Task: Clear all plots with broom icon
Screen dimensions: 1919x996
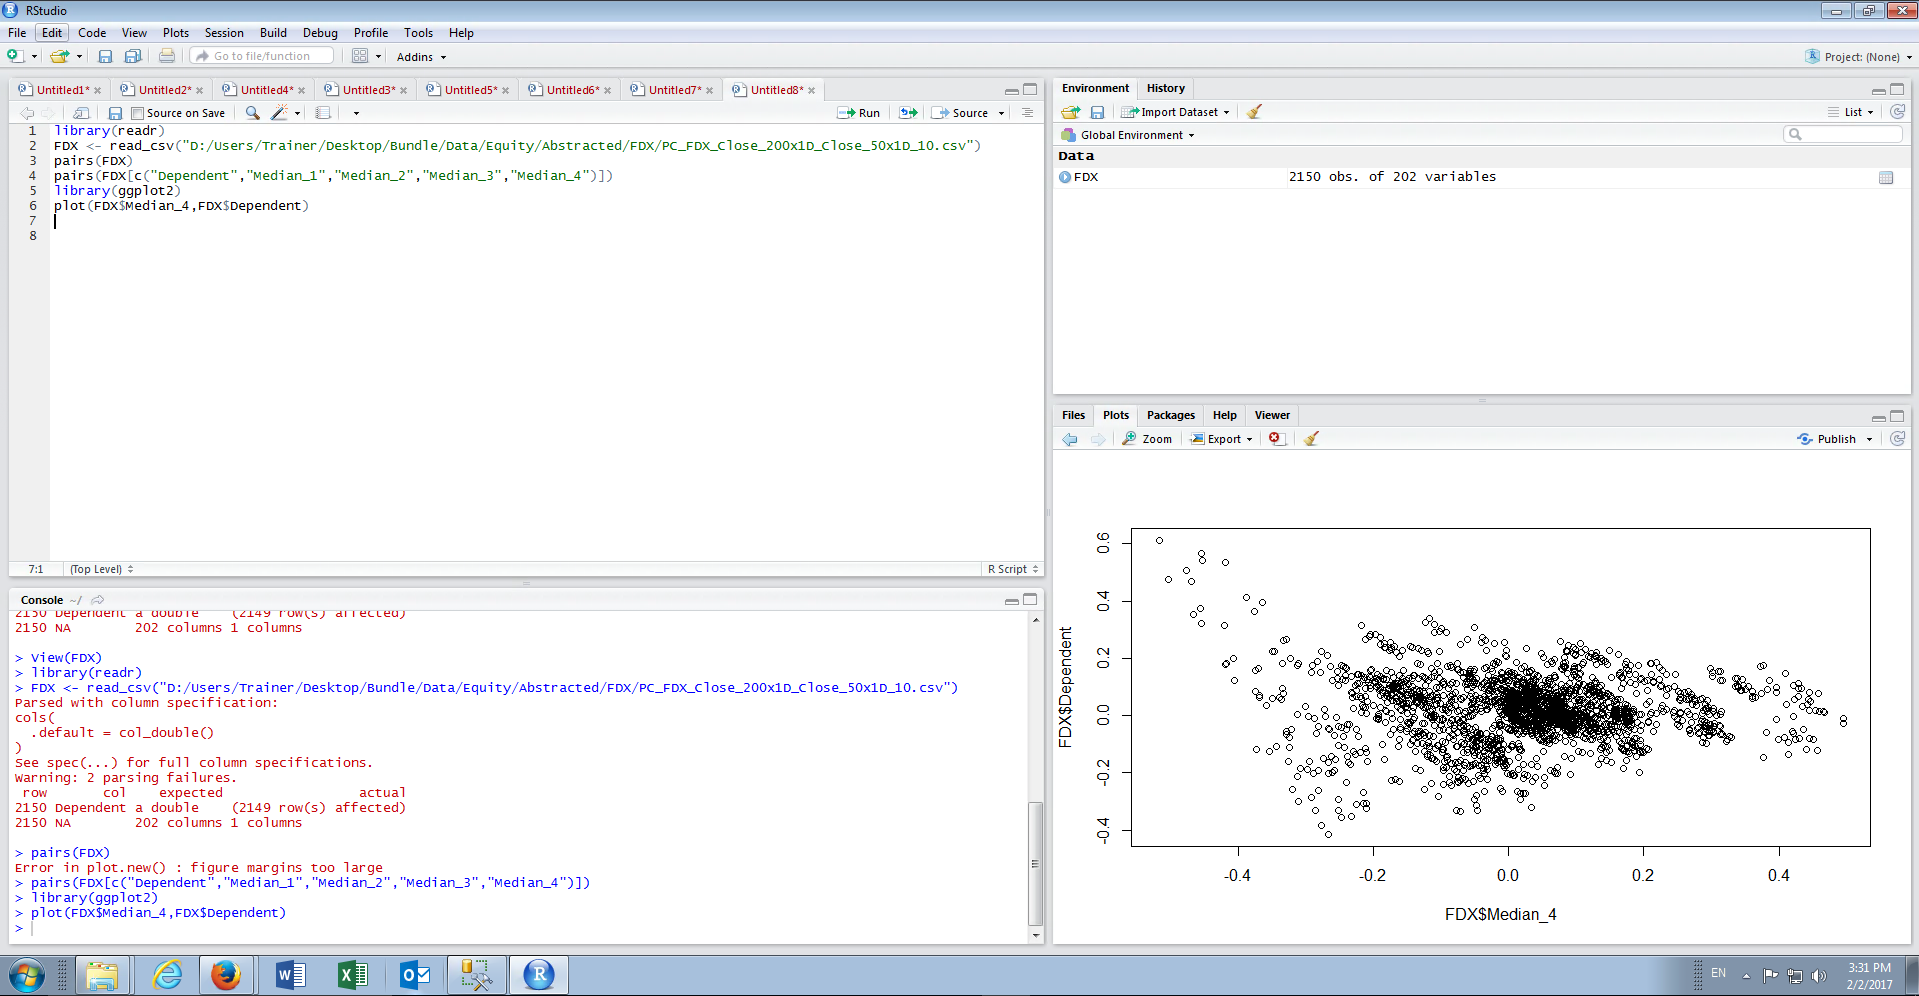Action: tap(1311, 438)
